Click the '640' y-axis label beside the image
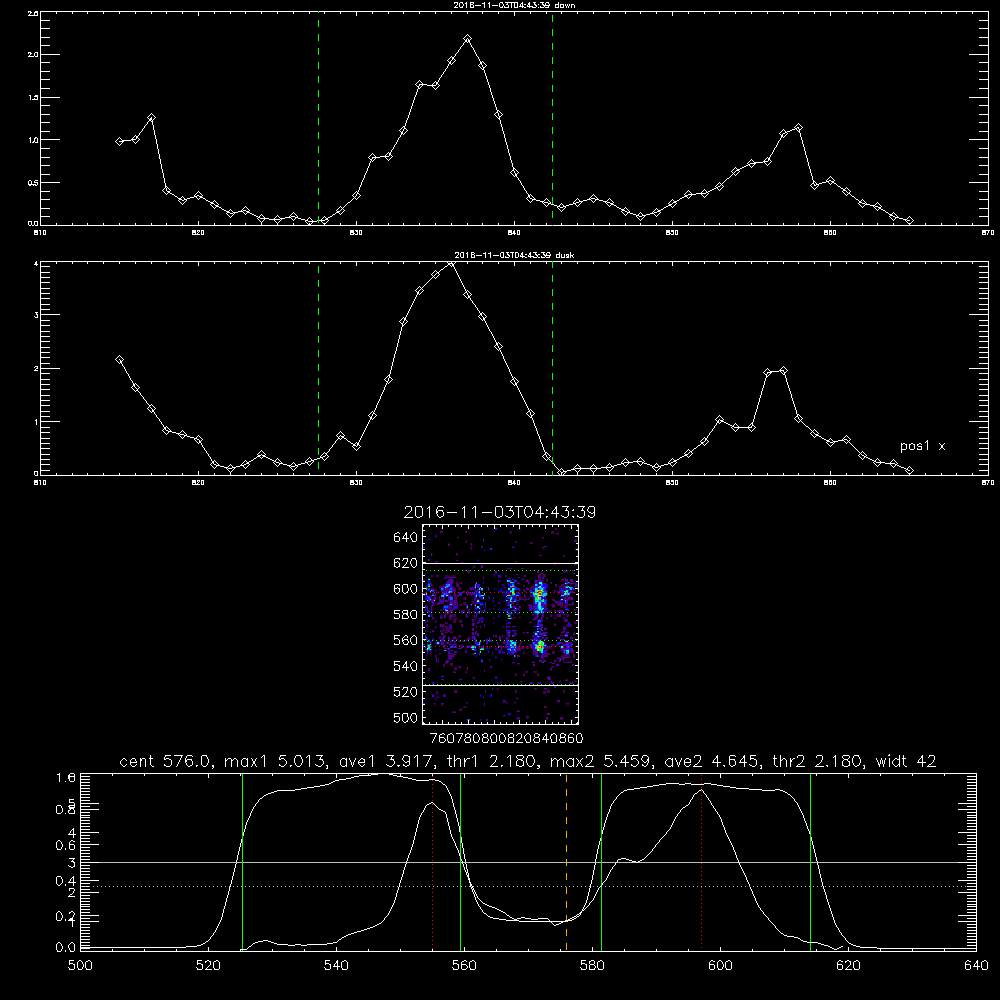The width and height of the screenshot is (1000, 1000). click(406, 538)
